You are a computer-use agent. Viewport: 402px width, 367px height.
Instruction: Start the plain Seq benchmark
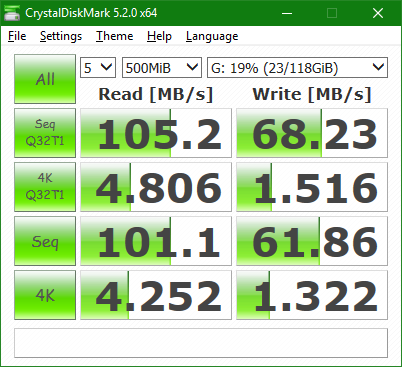(45, 241)
